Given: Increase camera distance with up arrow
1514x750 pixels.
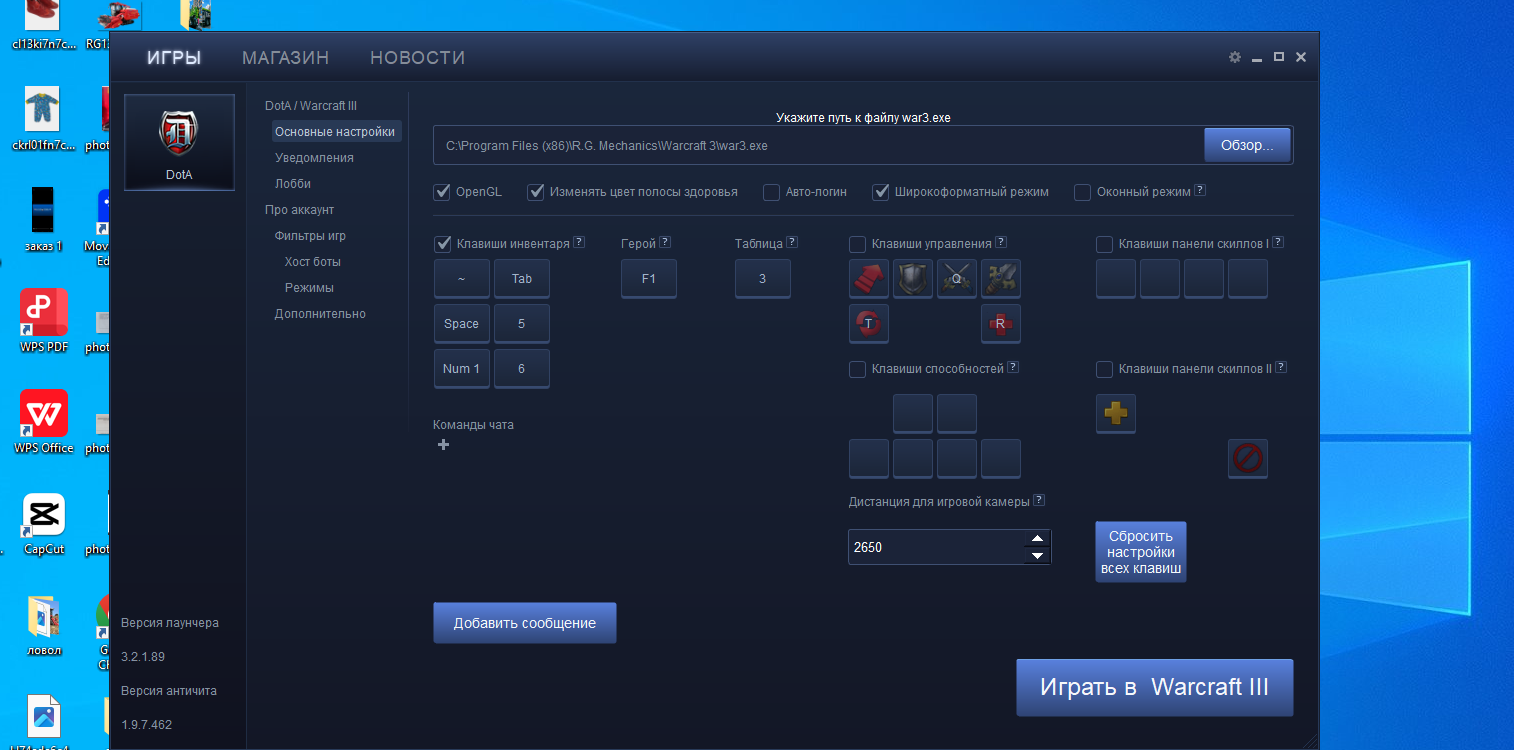Looking at the screenshot, I should coord(1037,538).
